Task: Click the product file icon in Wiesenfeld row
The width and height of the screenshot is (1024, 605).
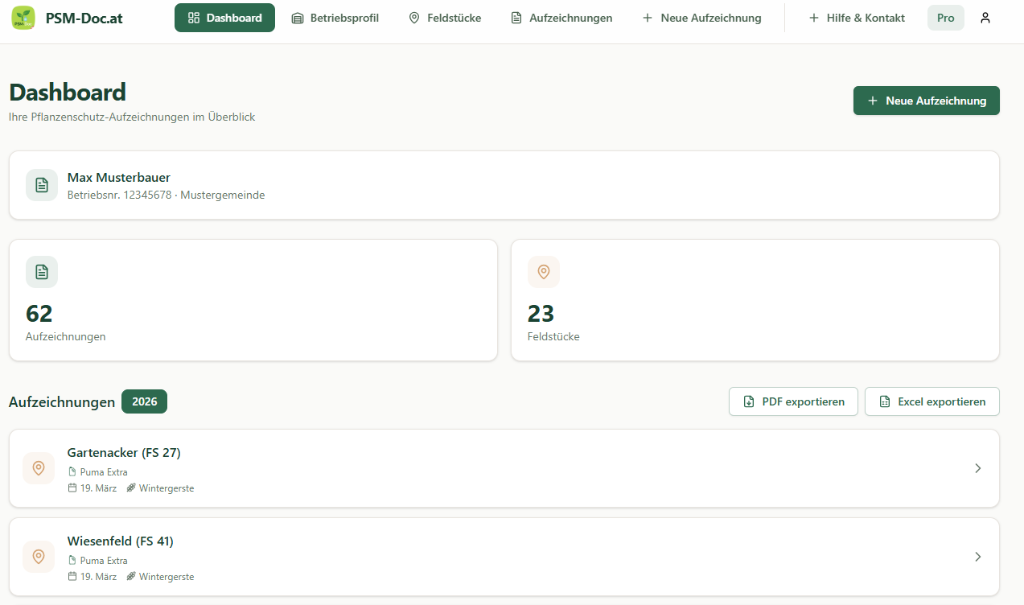Action: pos(72,561)
